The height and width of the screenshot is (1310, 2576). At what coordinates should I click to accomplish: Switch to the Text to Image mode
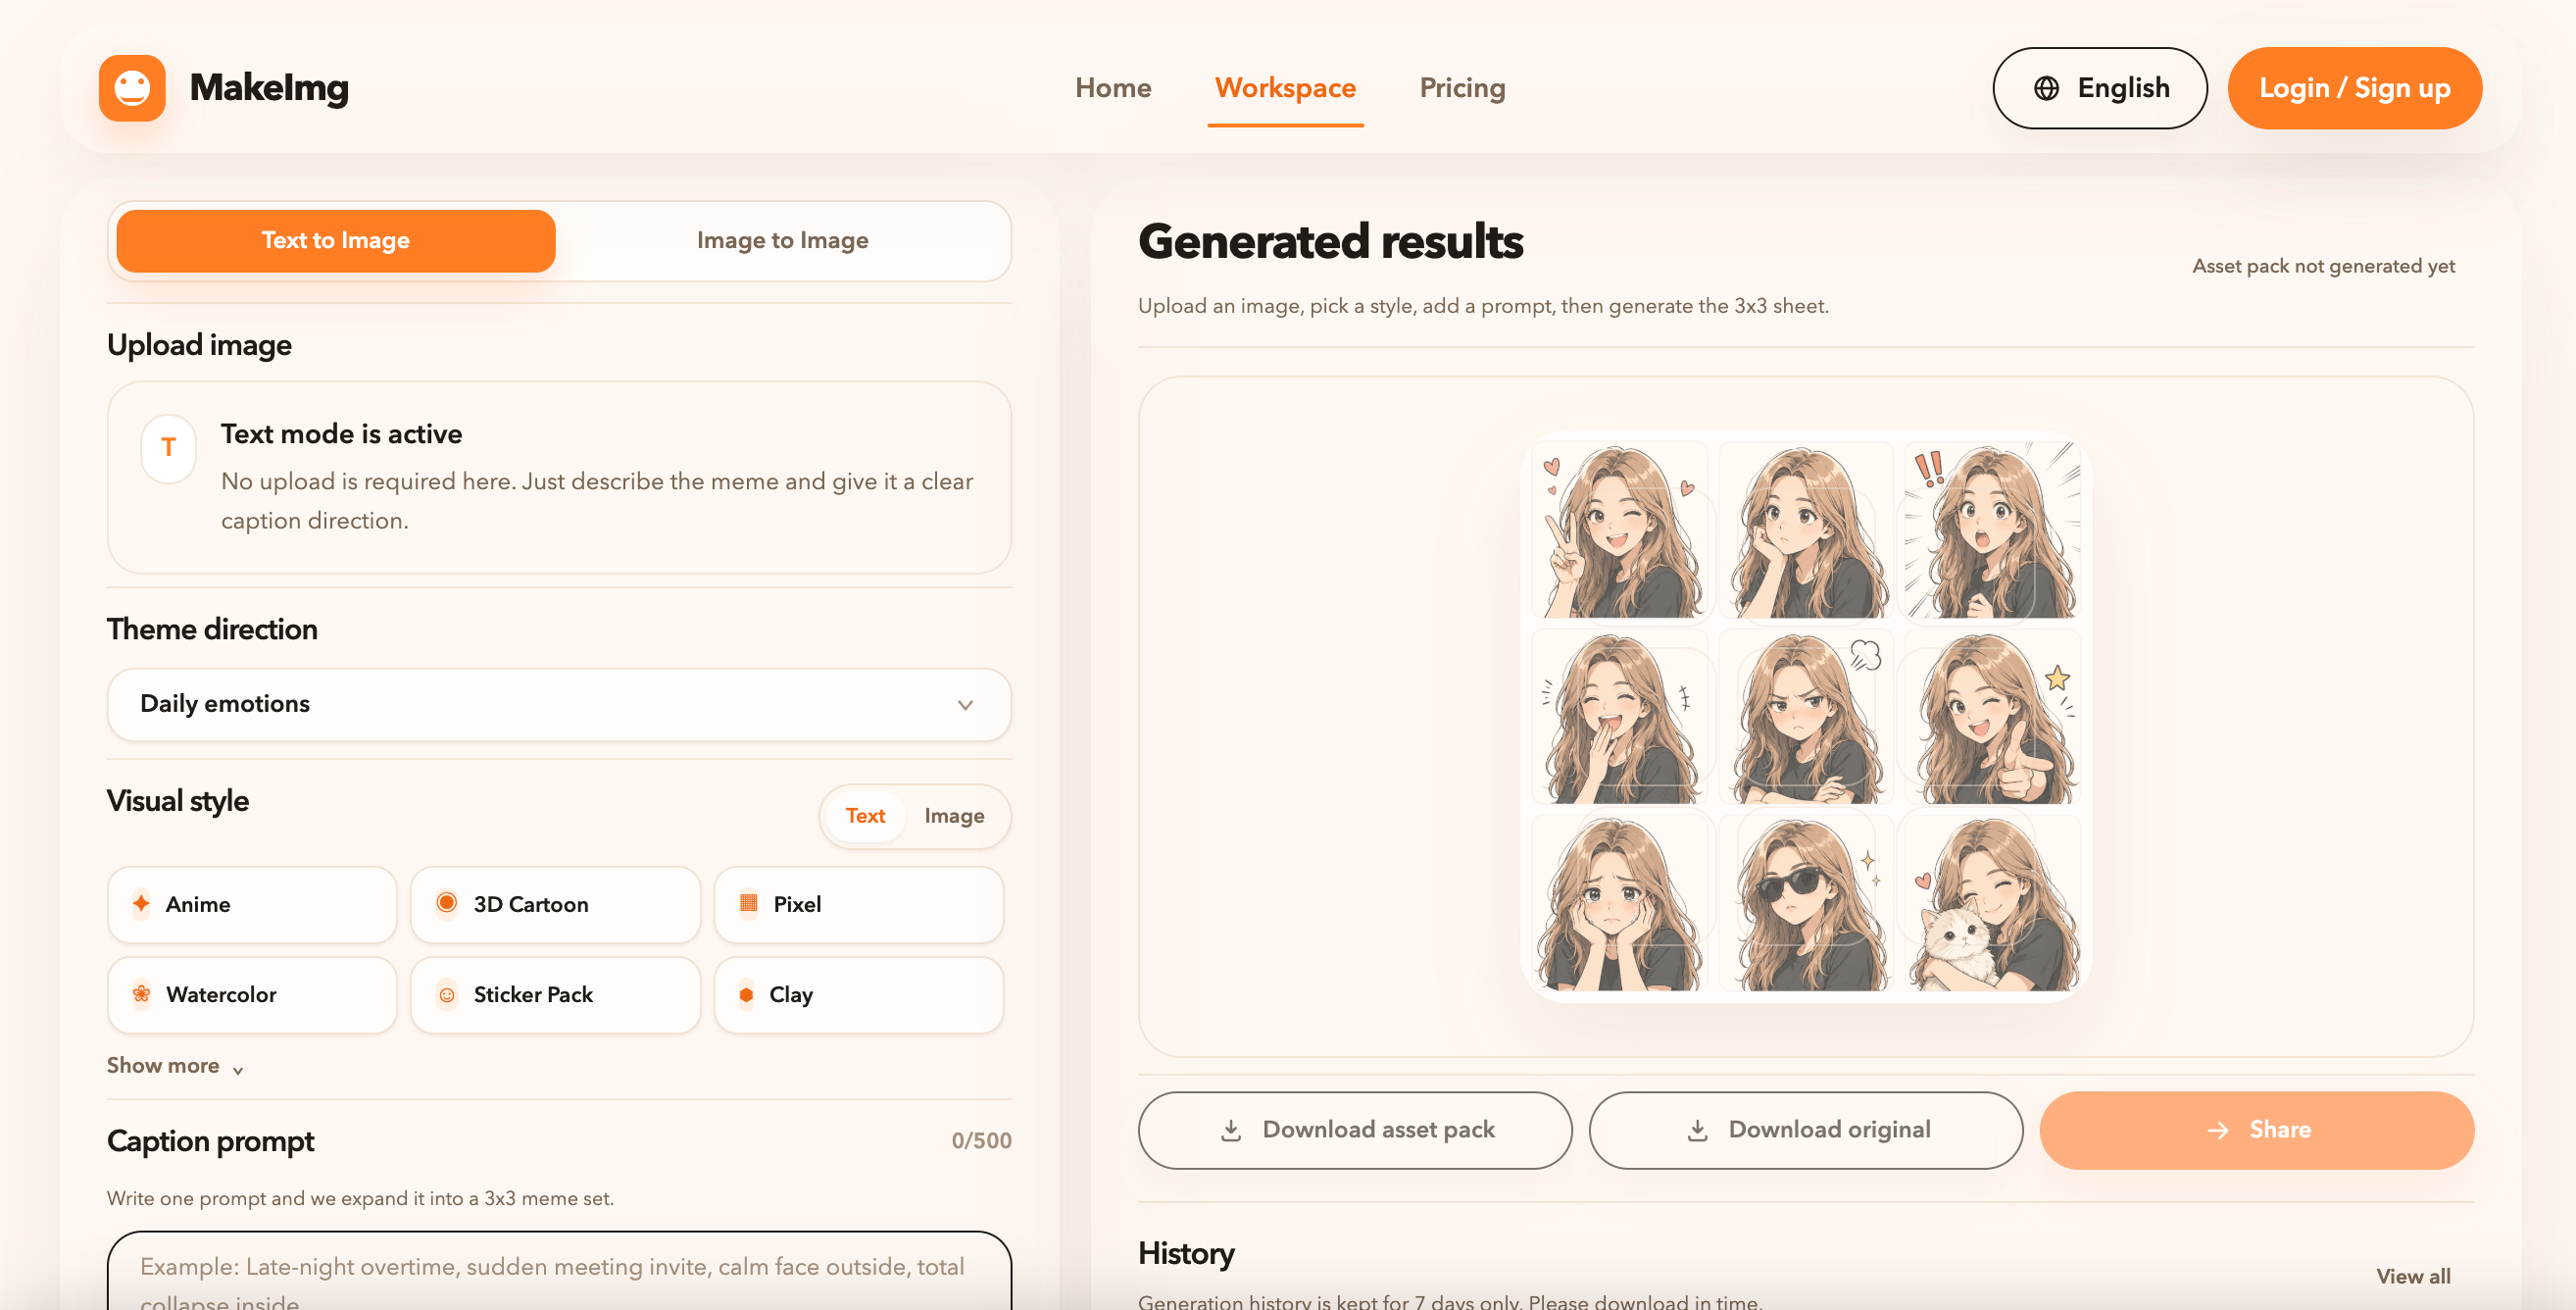pyautogui.click(x=336, y=241)
